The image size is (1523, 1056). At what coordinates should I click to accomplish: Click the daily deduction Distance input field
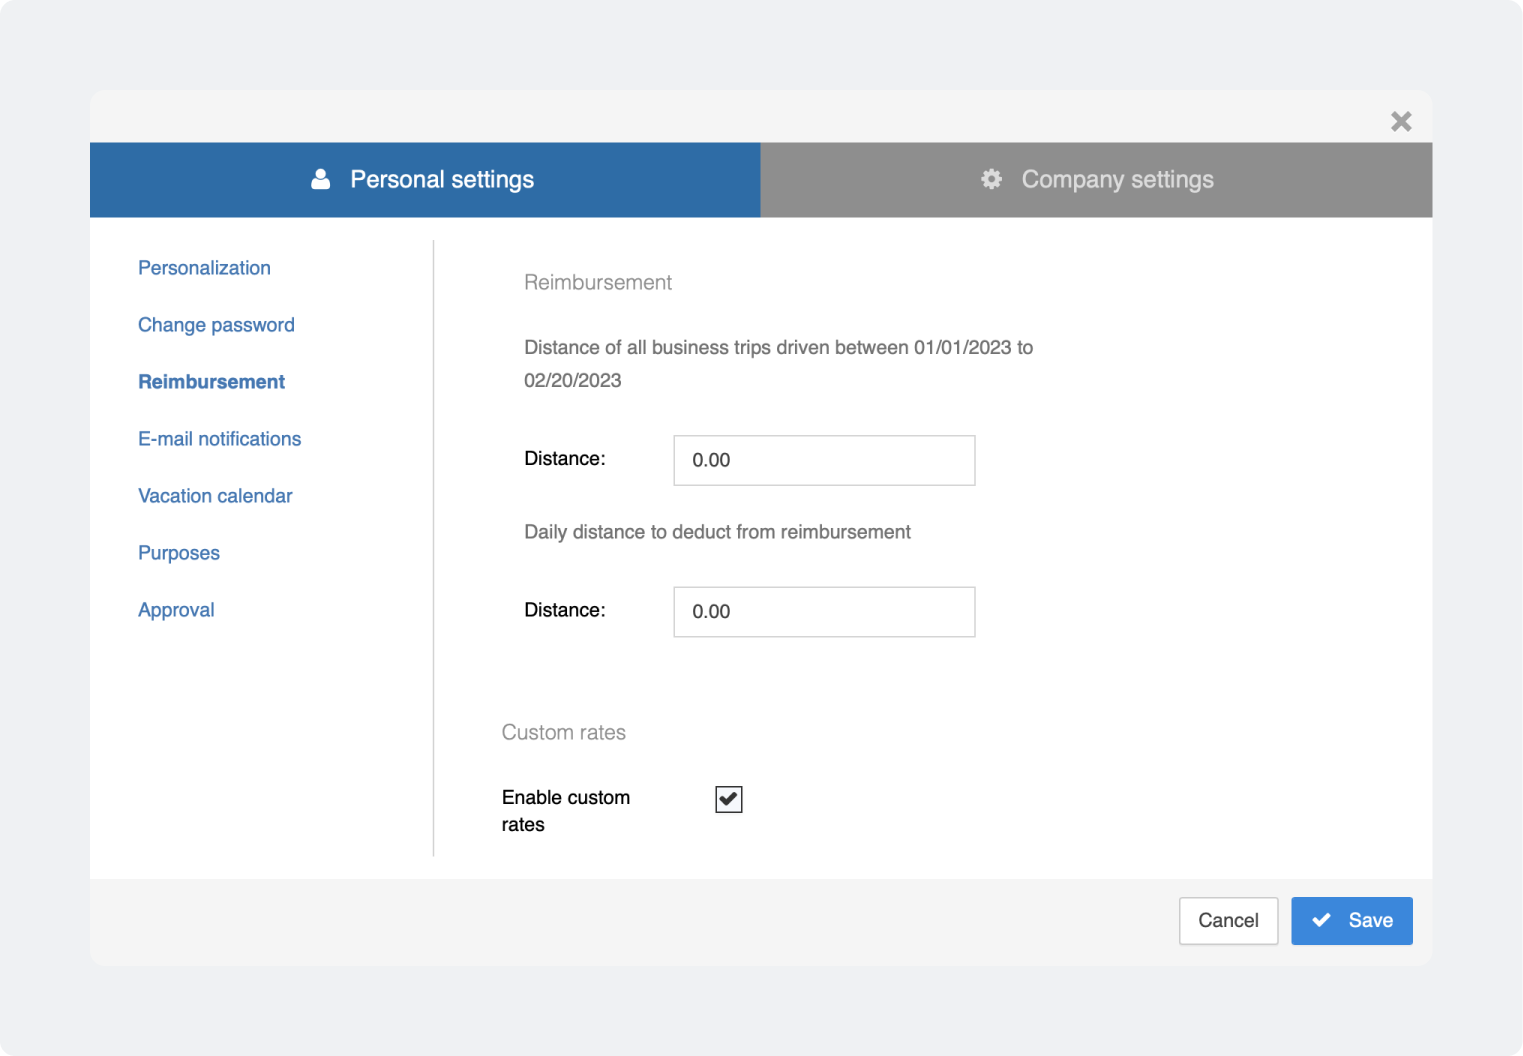pos(823,611)
